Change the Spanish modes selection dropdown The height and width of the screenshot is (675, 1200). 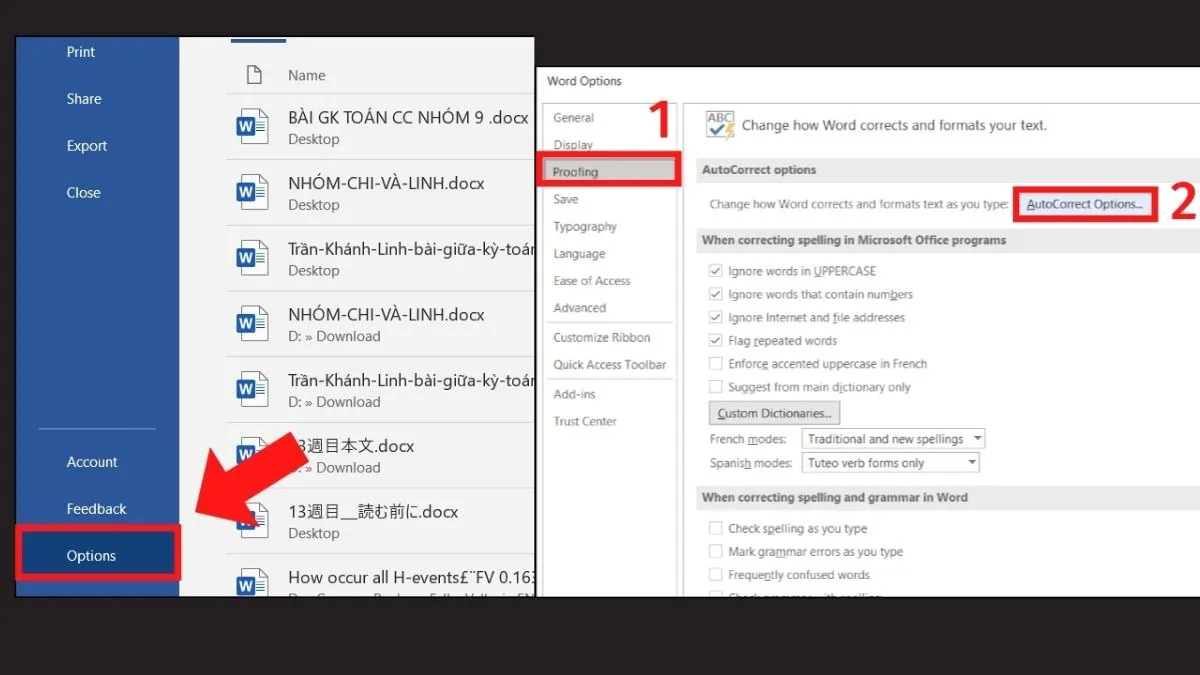point(890,462)
